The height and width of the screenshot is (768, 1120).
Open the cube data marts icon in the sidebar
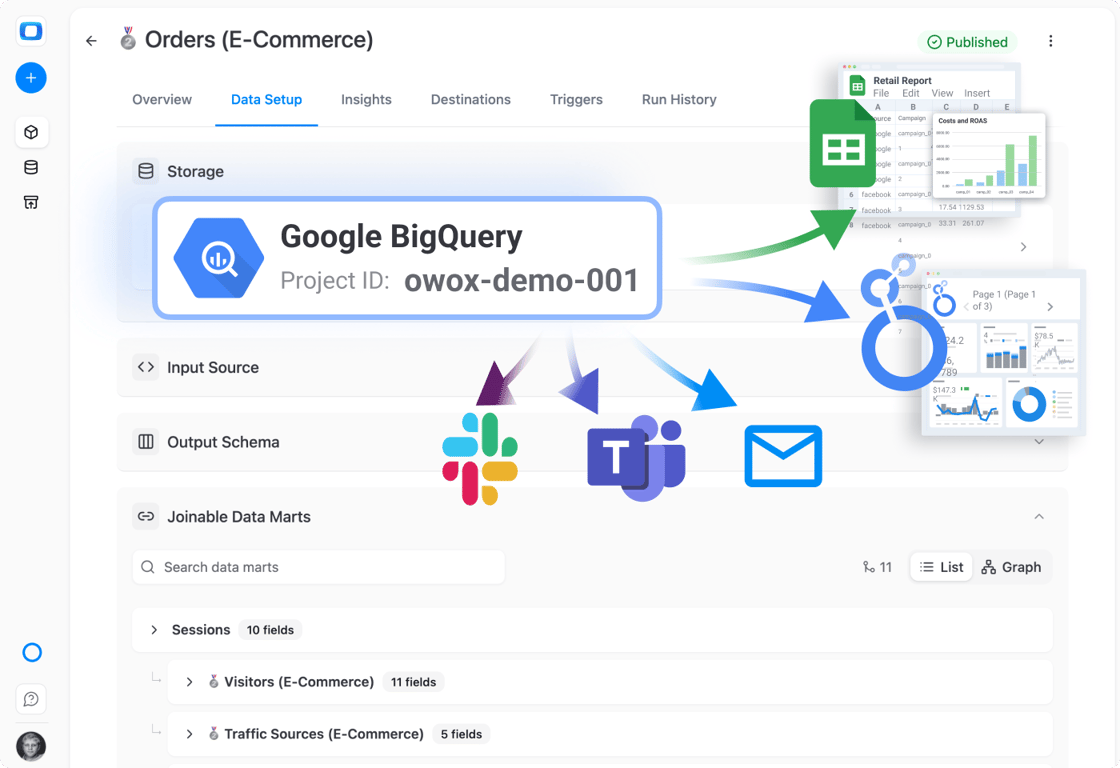[x=31, y=132]
